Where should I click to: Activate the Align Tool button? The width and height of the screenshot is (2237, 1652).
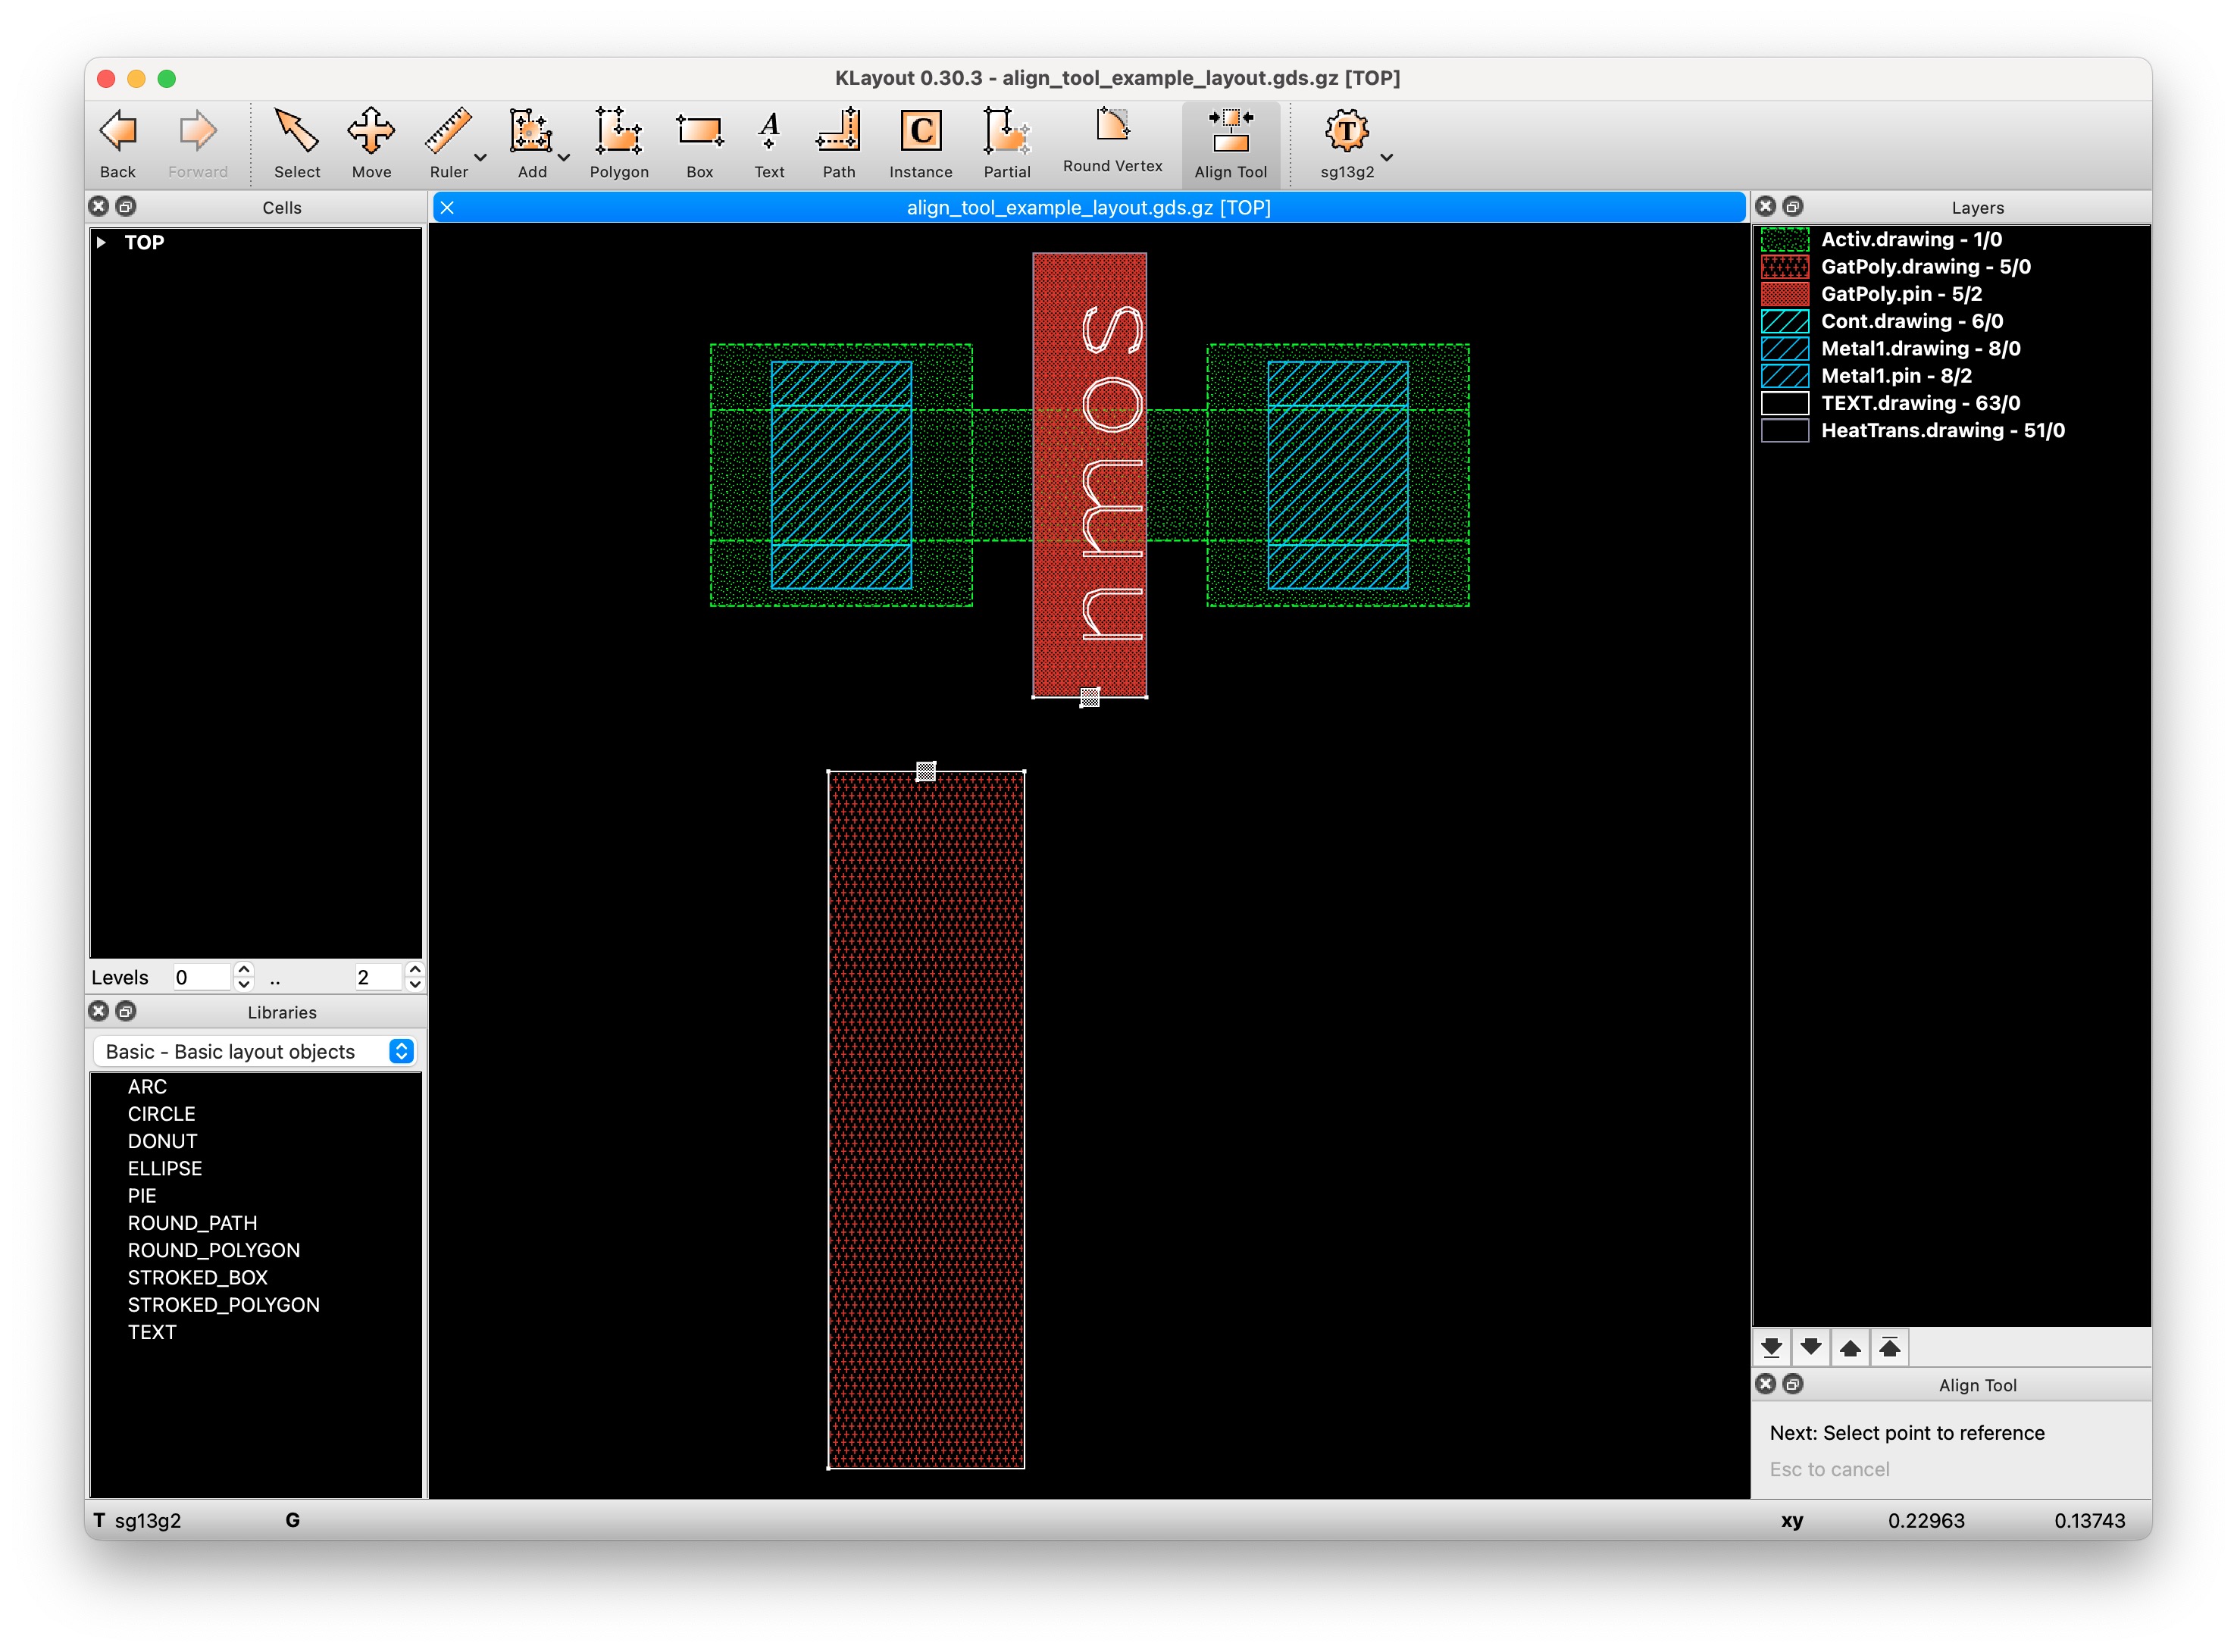click(x=1230, y=142)
